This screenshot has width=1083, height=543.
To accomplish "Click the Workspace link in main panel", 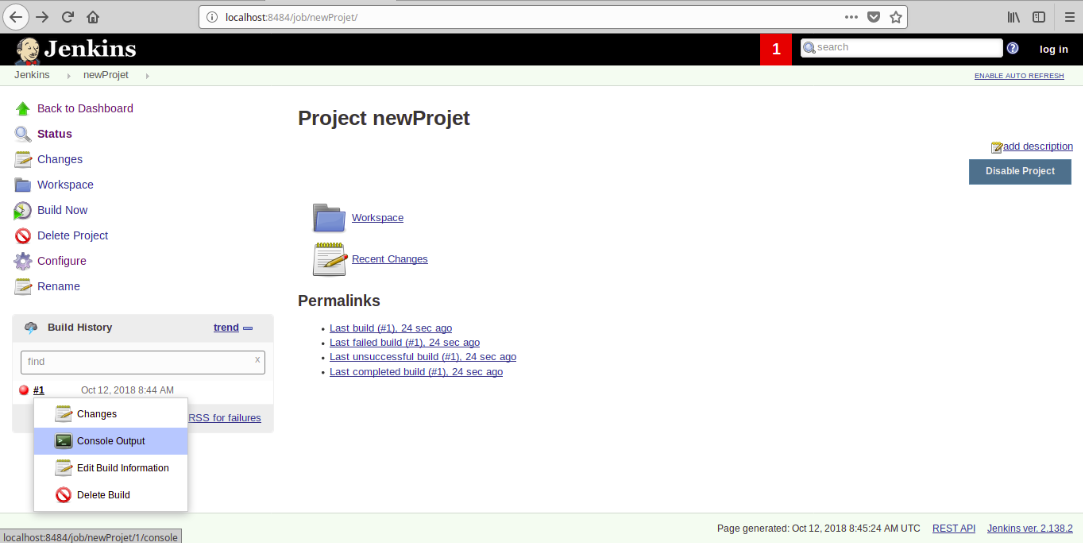I will [377, 218].
